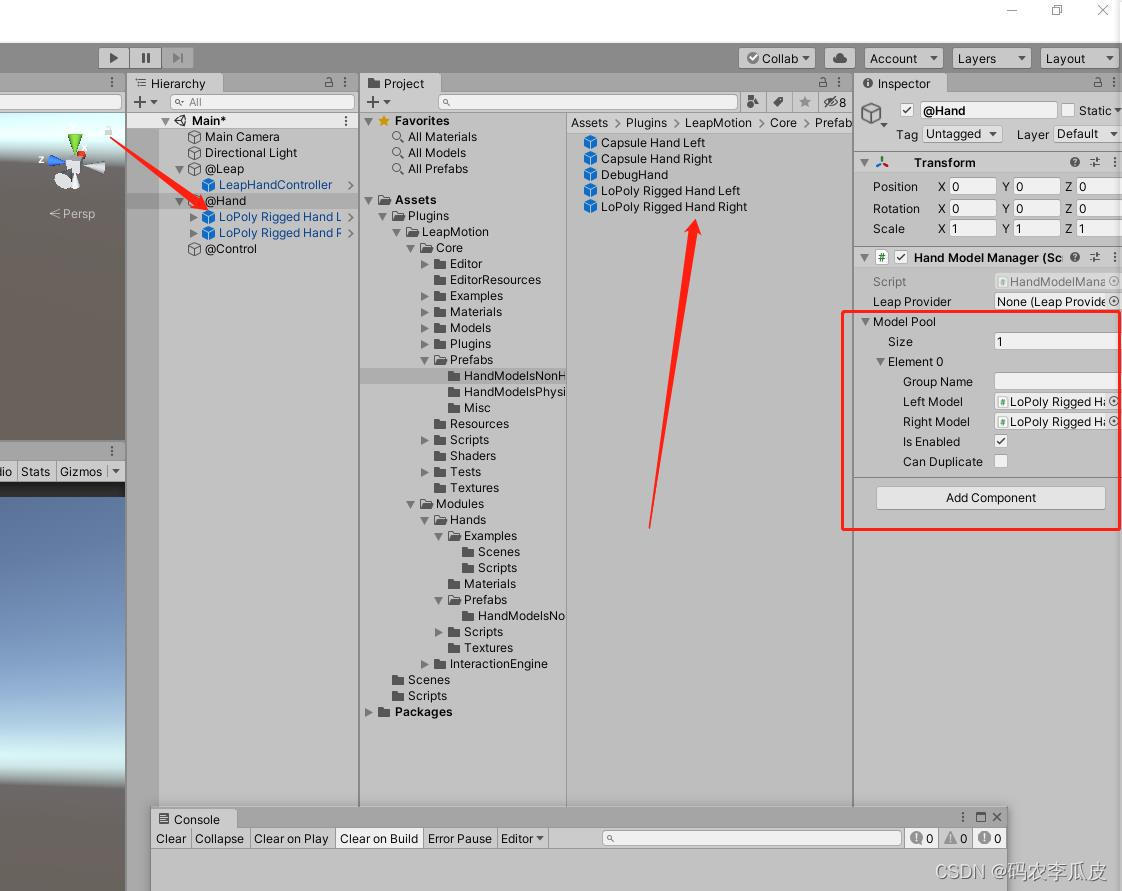The width and height of the screenshot is (1122, 891).
Task: Click the Play button in the toolbar
Action: point(113,58)
